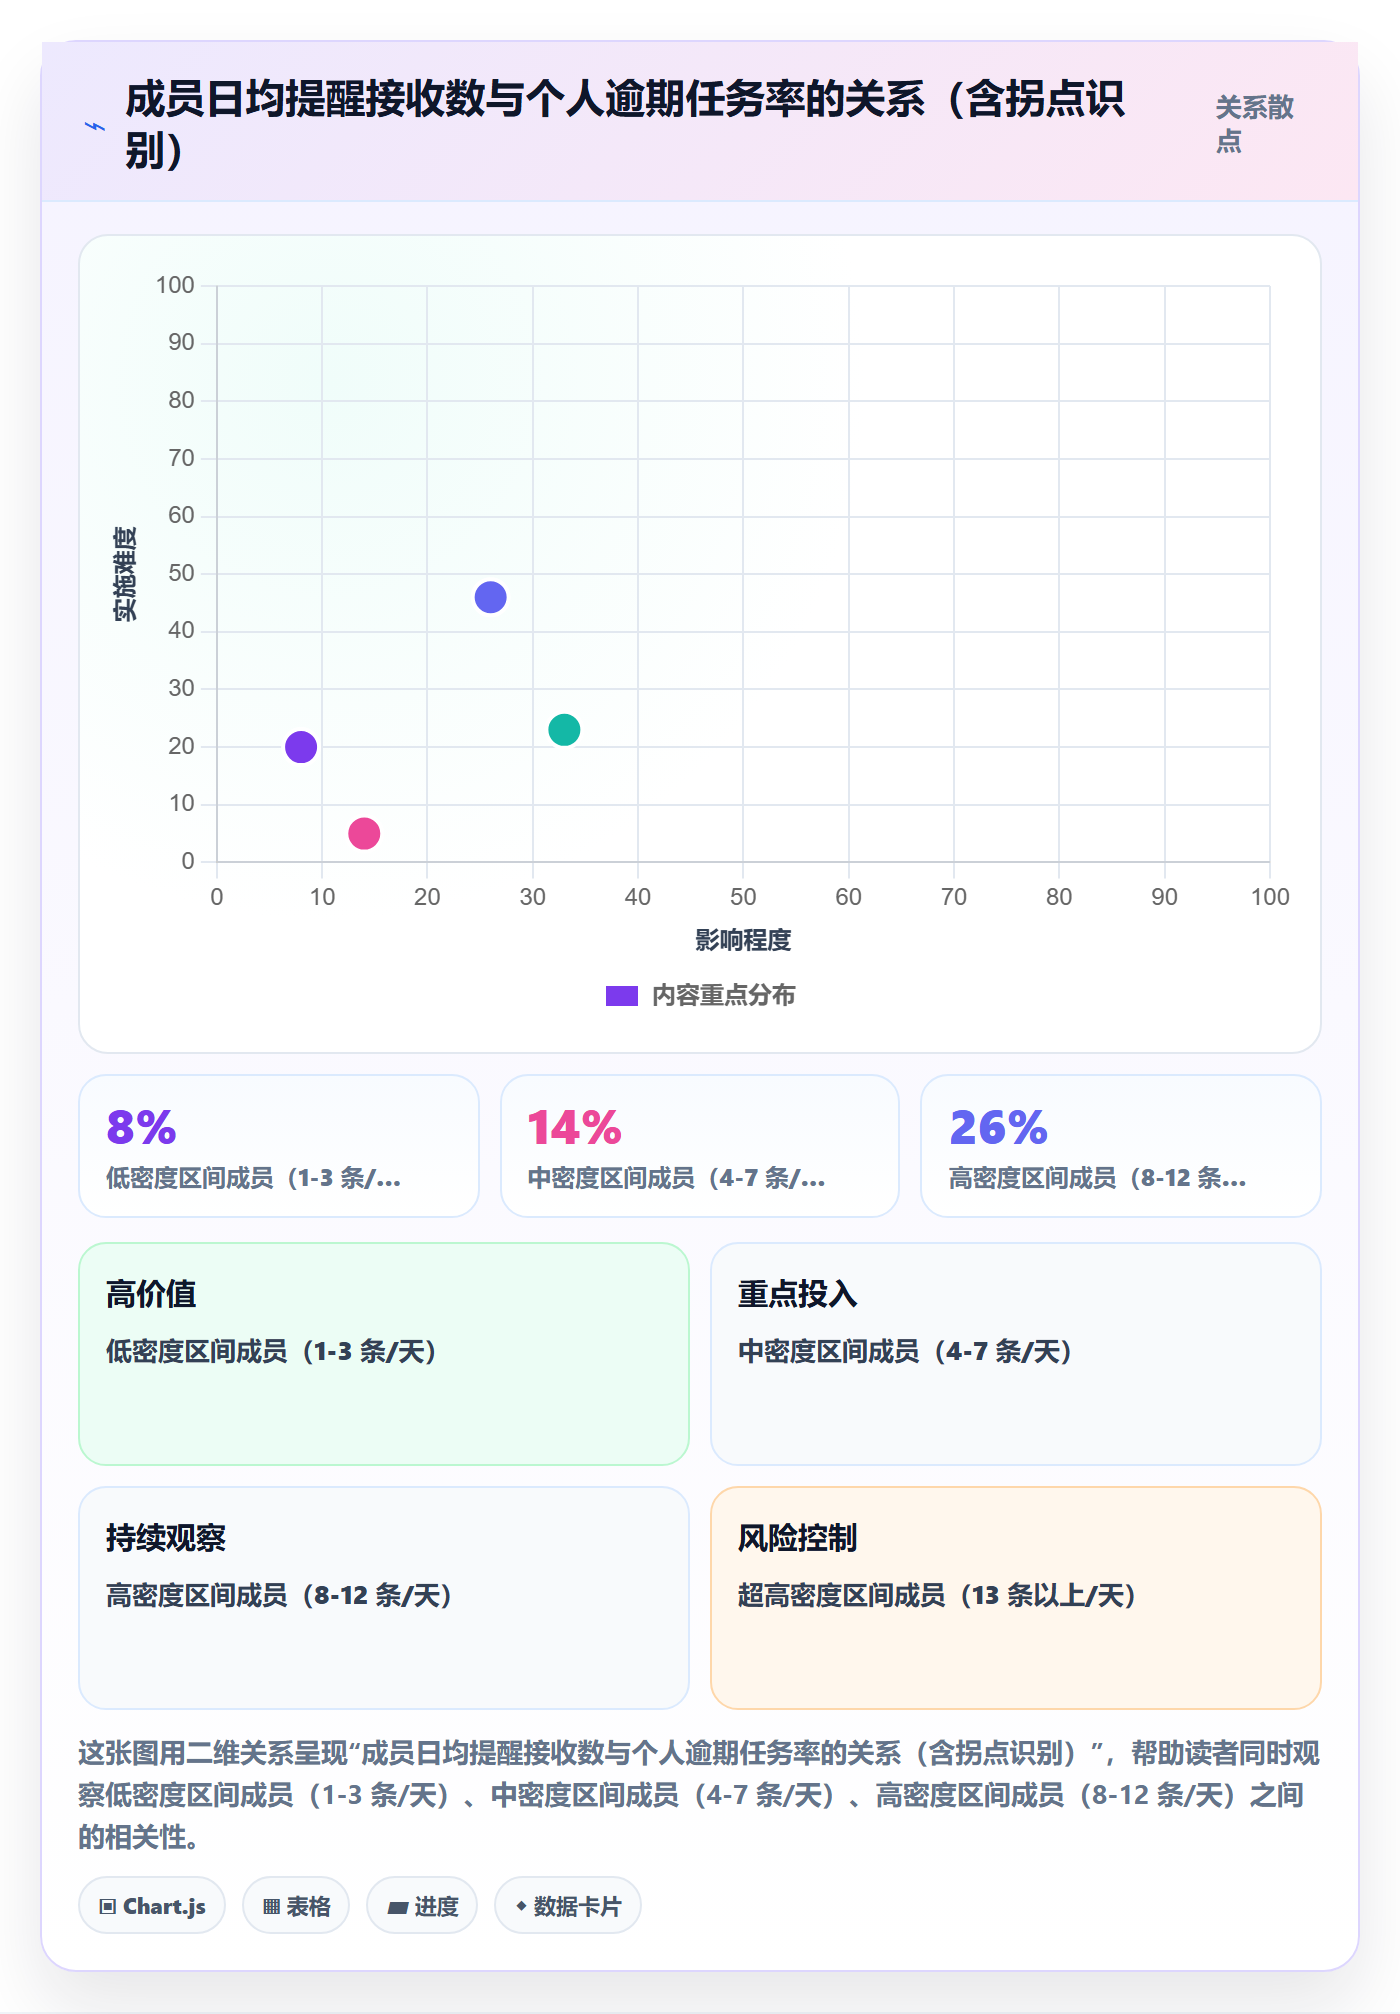Click the Chart.js chip's square icon
This screenshot has height=2014, width=1400.
(108, 1907)
